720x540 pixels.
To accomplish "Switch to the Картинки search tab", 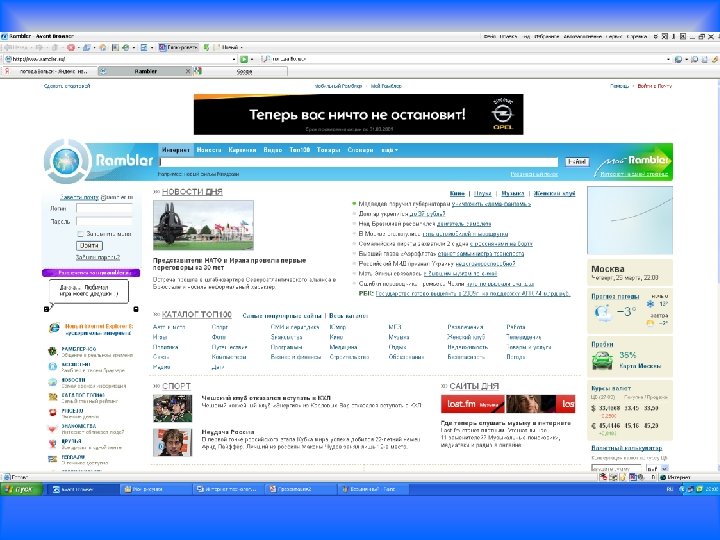I will tap(242, 150).
